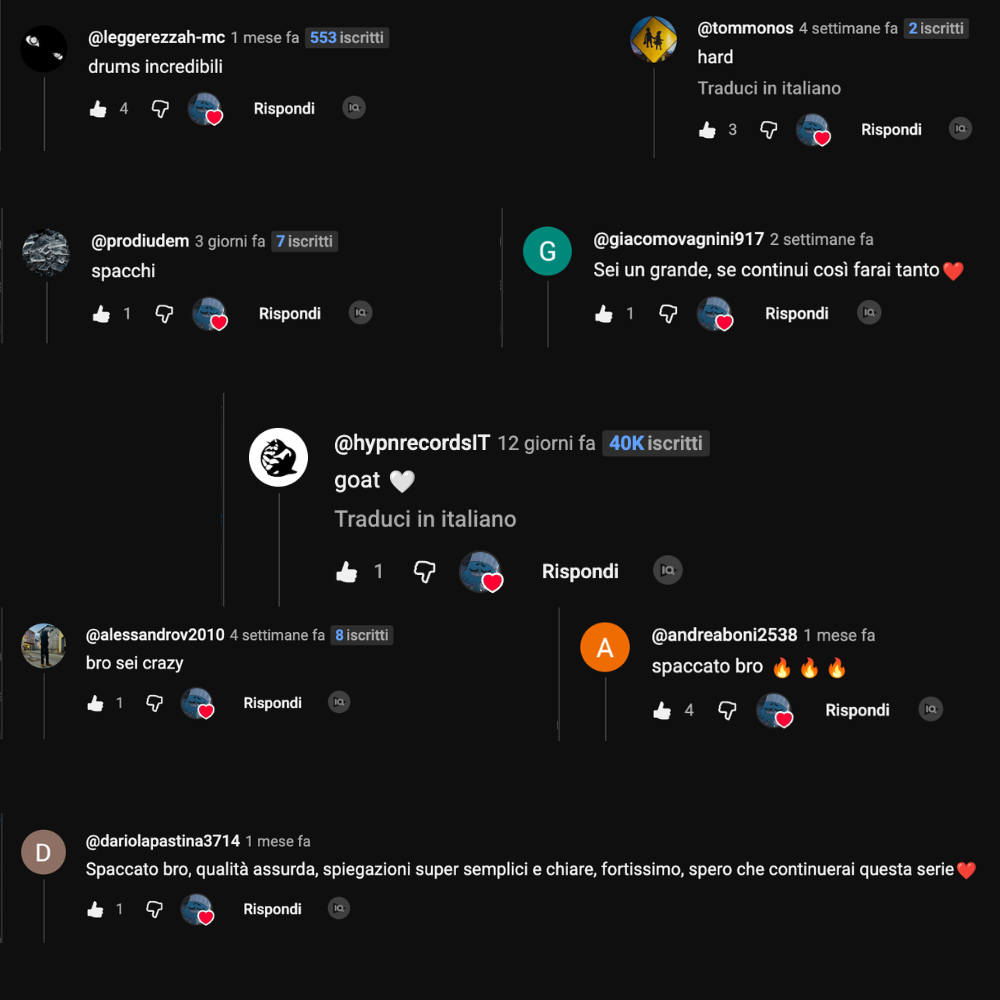
Task: Translate 'hard' comment to Italian
Action: point(768,88)
